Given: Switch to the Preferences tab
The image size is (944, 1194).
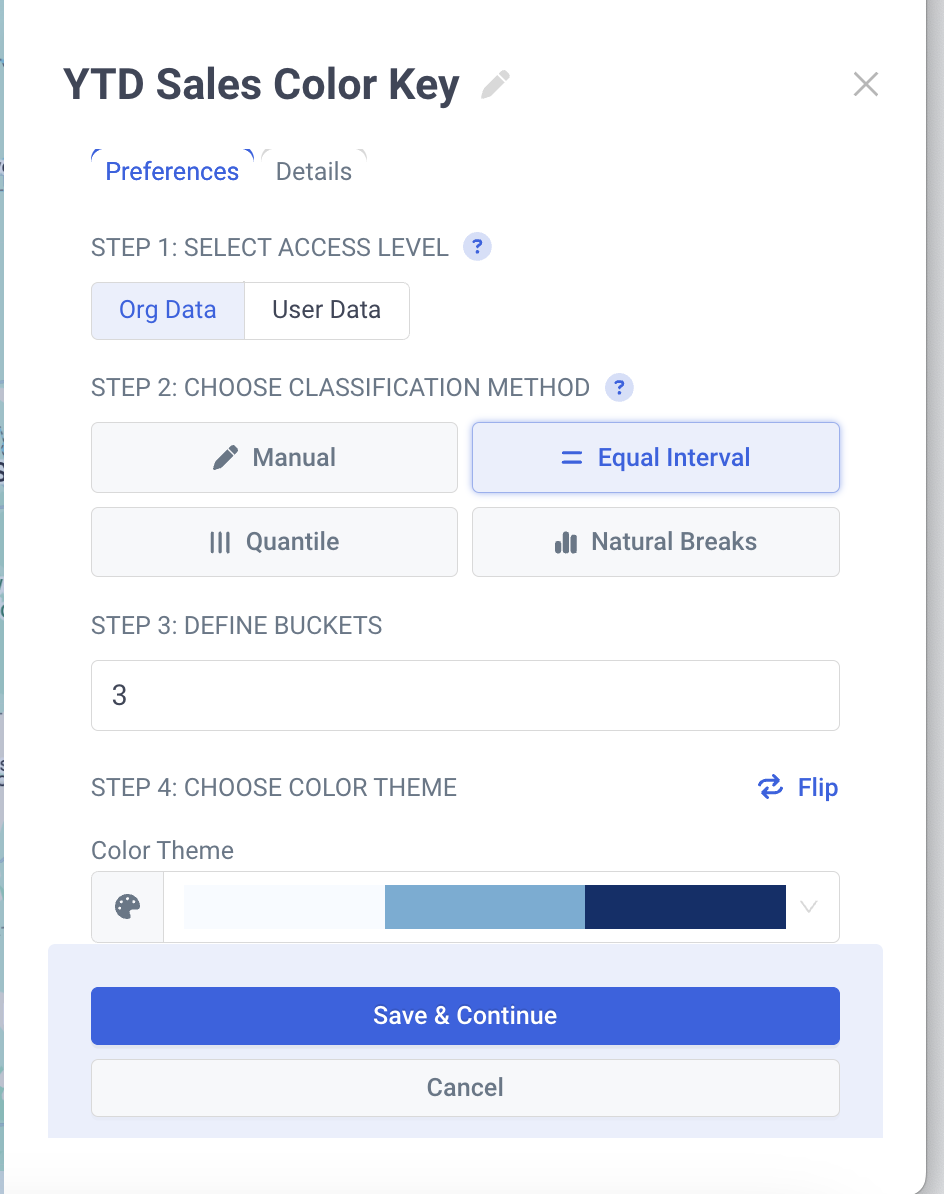Looking at the screenshot, I should pos(172,171).
